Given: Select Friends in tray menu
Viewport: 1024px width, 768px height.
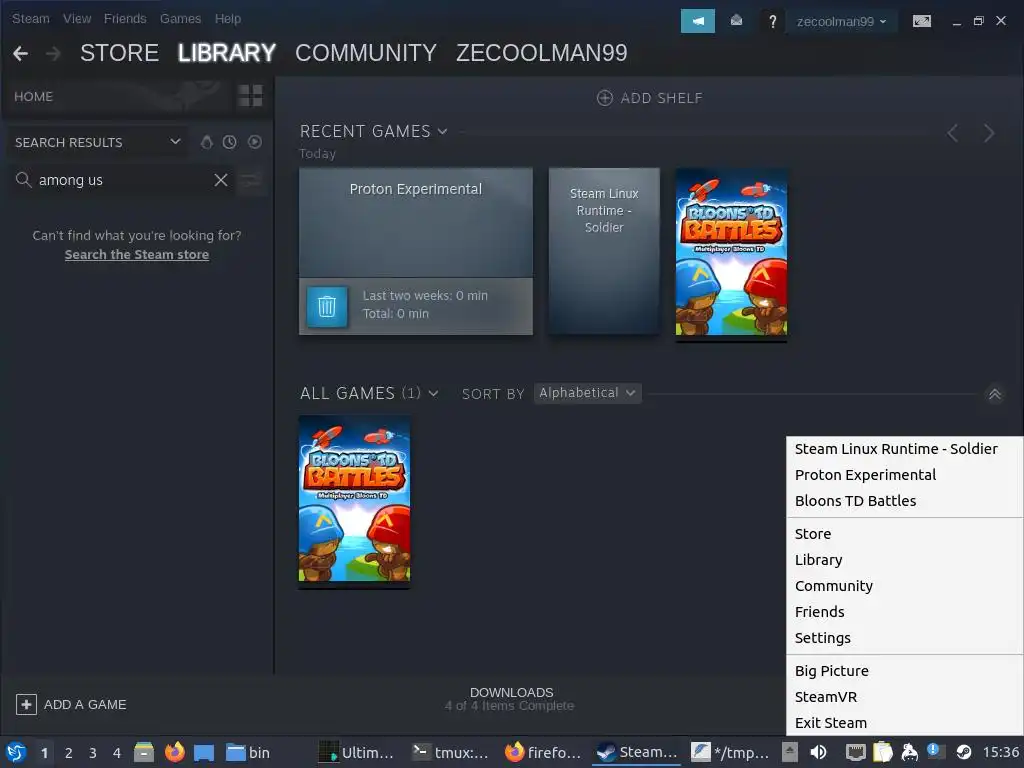Looking at the screenshot, I should click(904, 612).
